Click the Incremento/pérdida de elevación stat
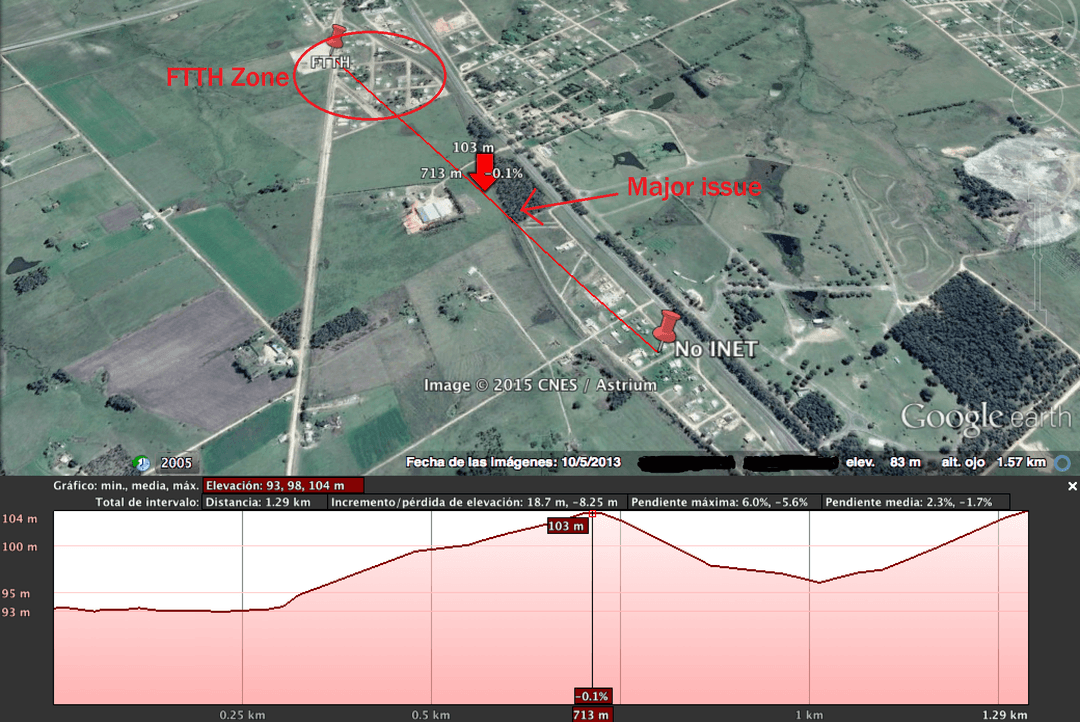 [476, 502]
